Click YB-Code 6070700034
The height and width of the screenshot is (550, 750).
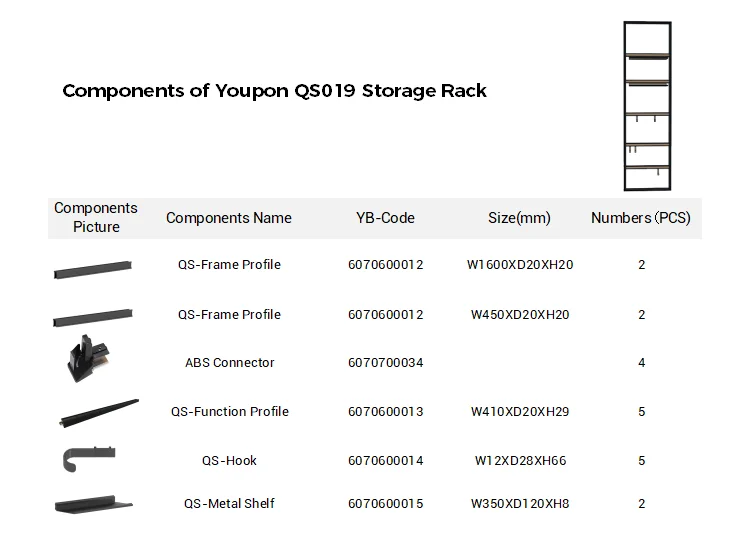[x=385, y=362]
